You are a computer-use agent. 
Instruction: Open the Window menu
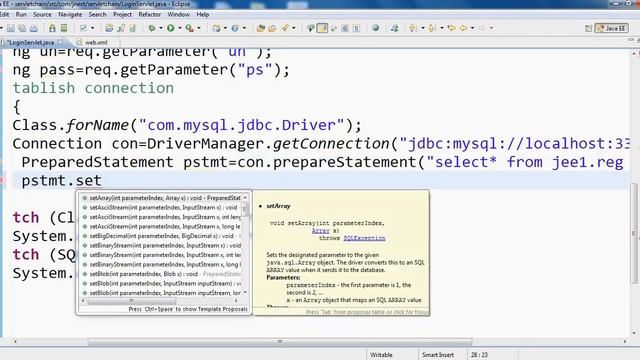pyautogui.click(x=178, y=14)
